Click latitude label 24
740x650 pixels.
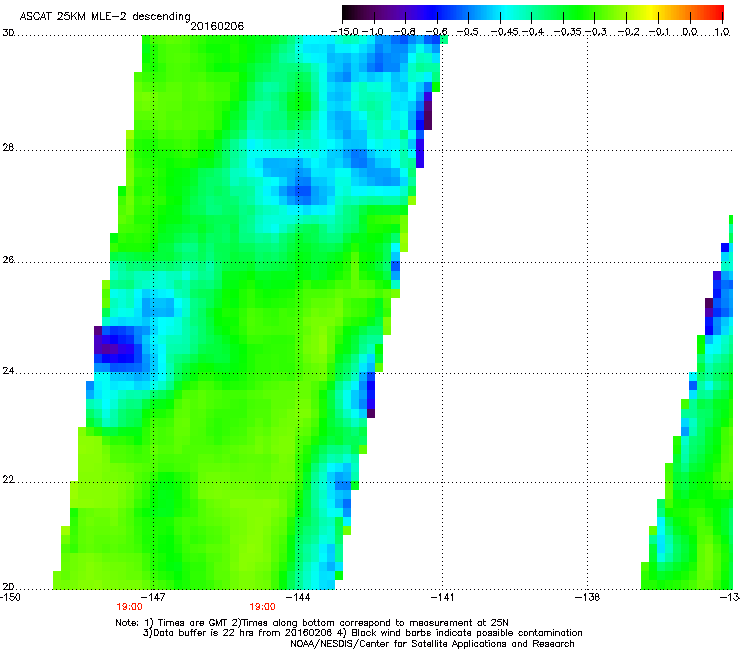(8, 371)
